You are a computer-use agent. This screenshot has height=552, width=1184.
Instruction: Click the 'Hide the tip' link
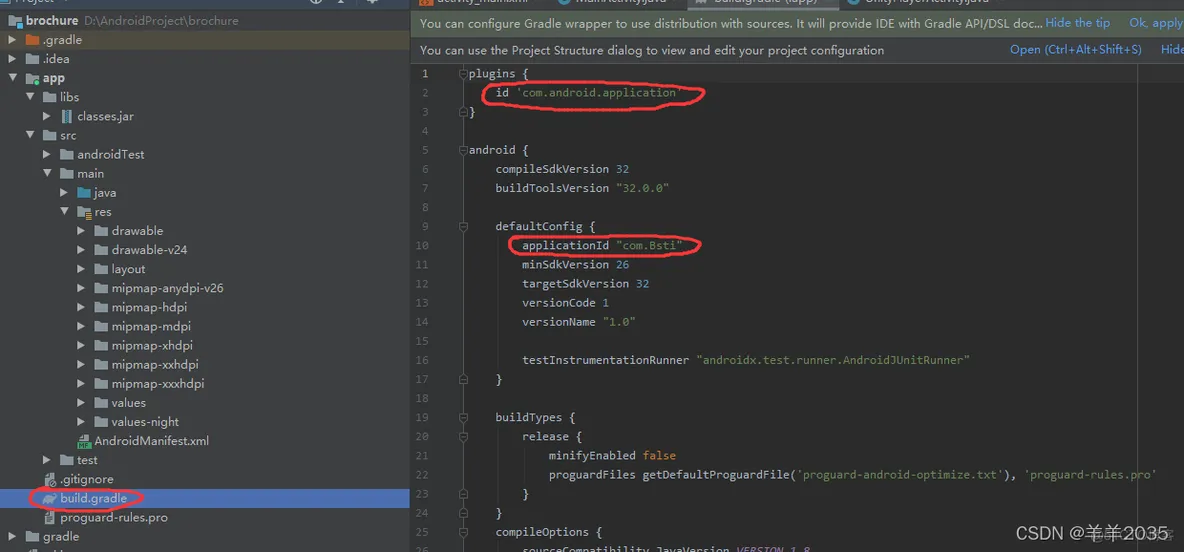point(1078,23)
